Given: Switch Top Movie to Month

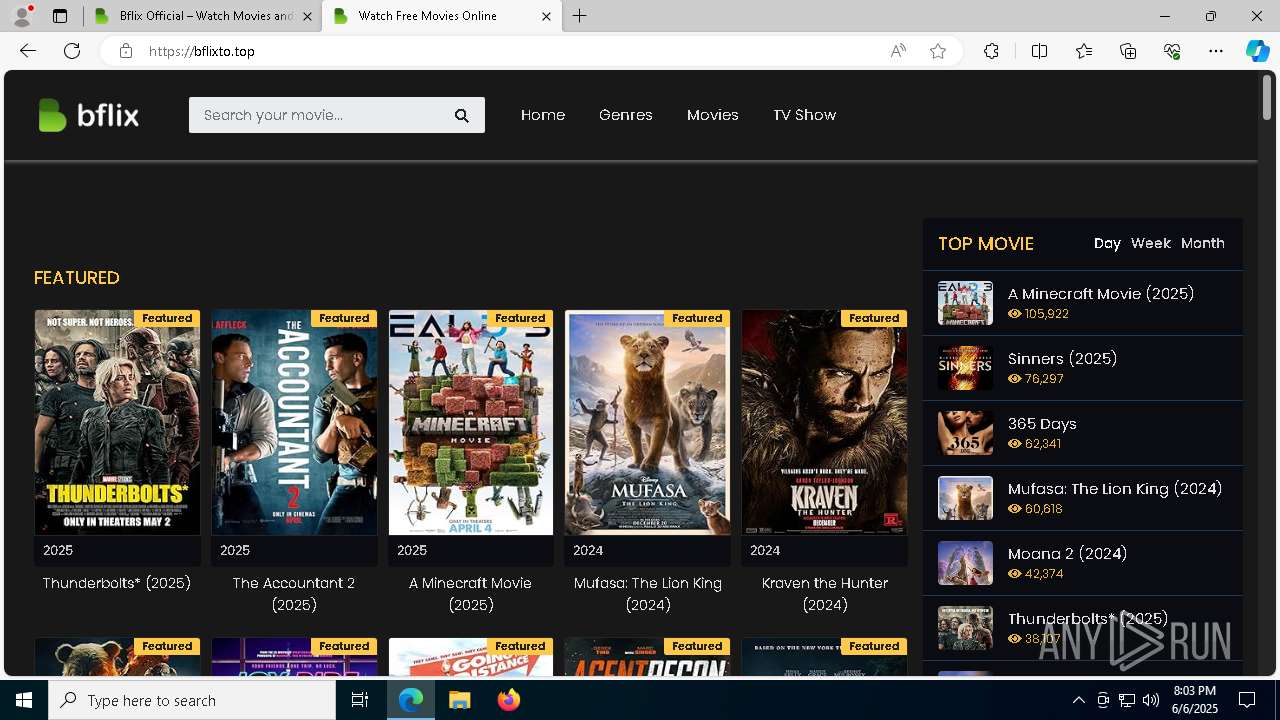Looking at the screenshot, I should click(x=1203, y=243).
